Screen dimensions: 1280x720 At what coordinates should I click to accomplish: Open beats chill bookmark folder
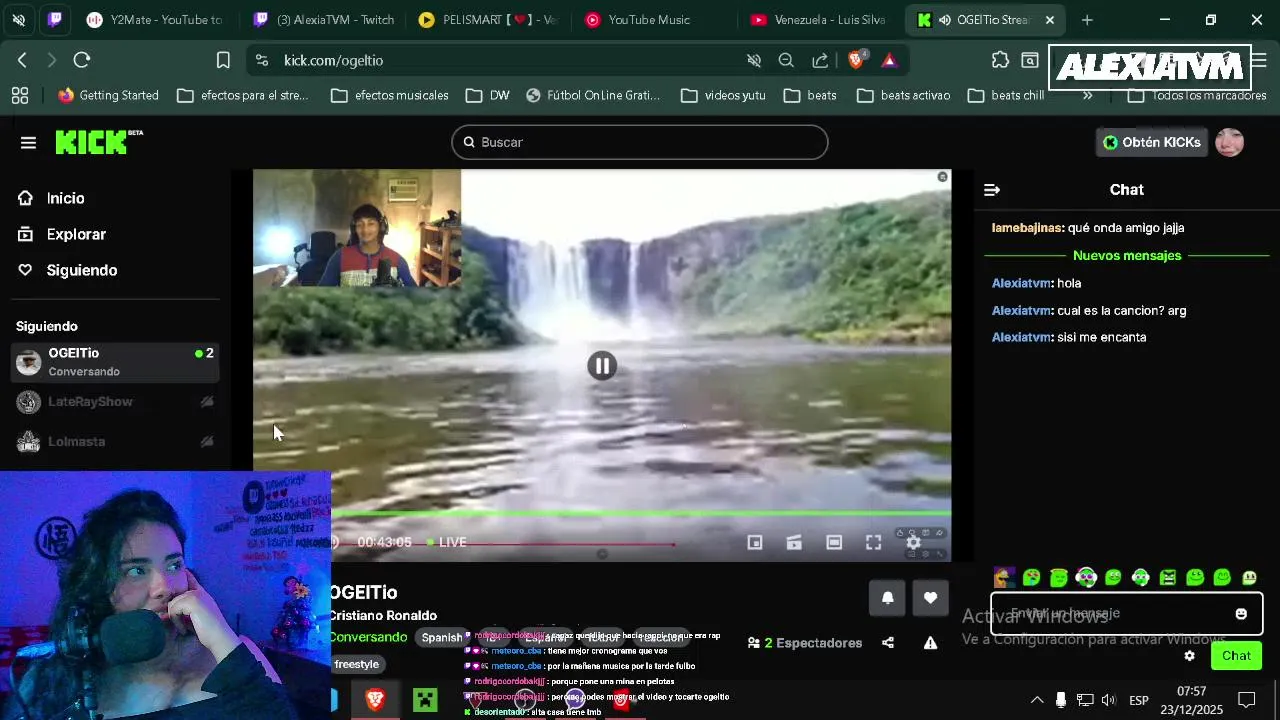pos(1006,96)
